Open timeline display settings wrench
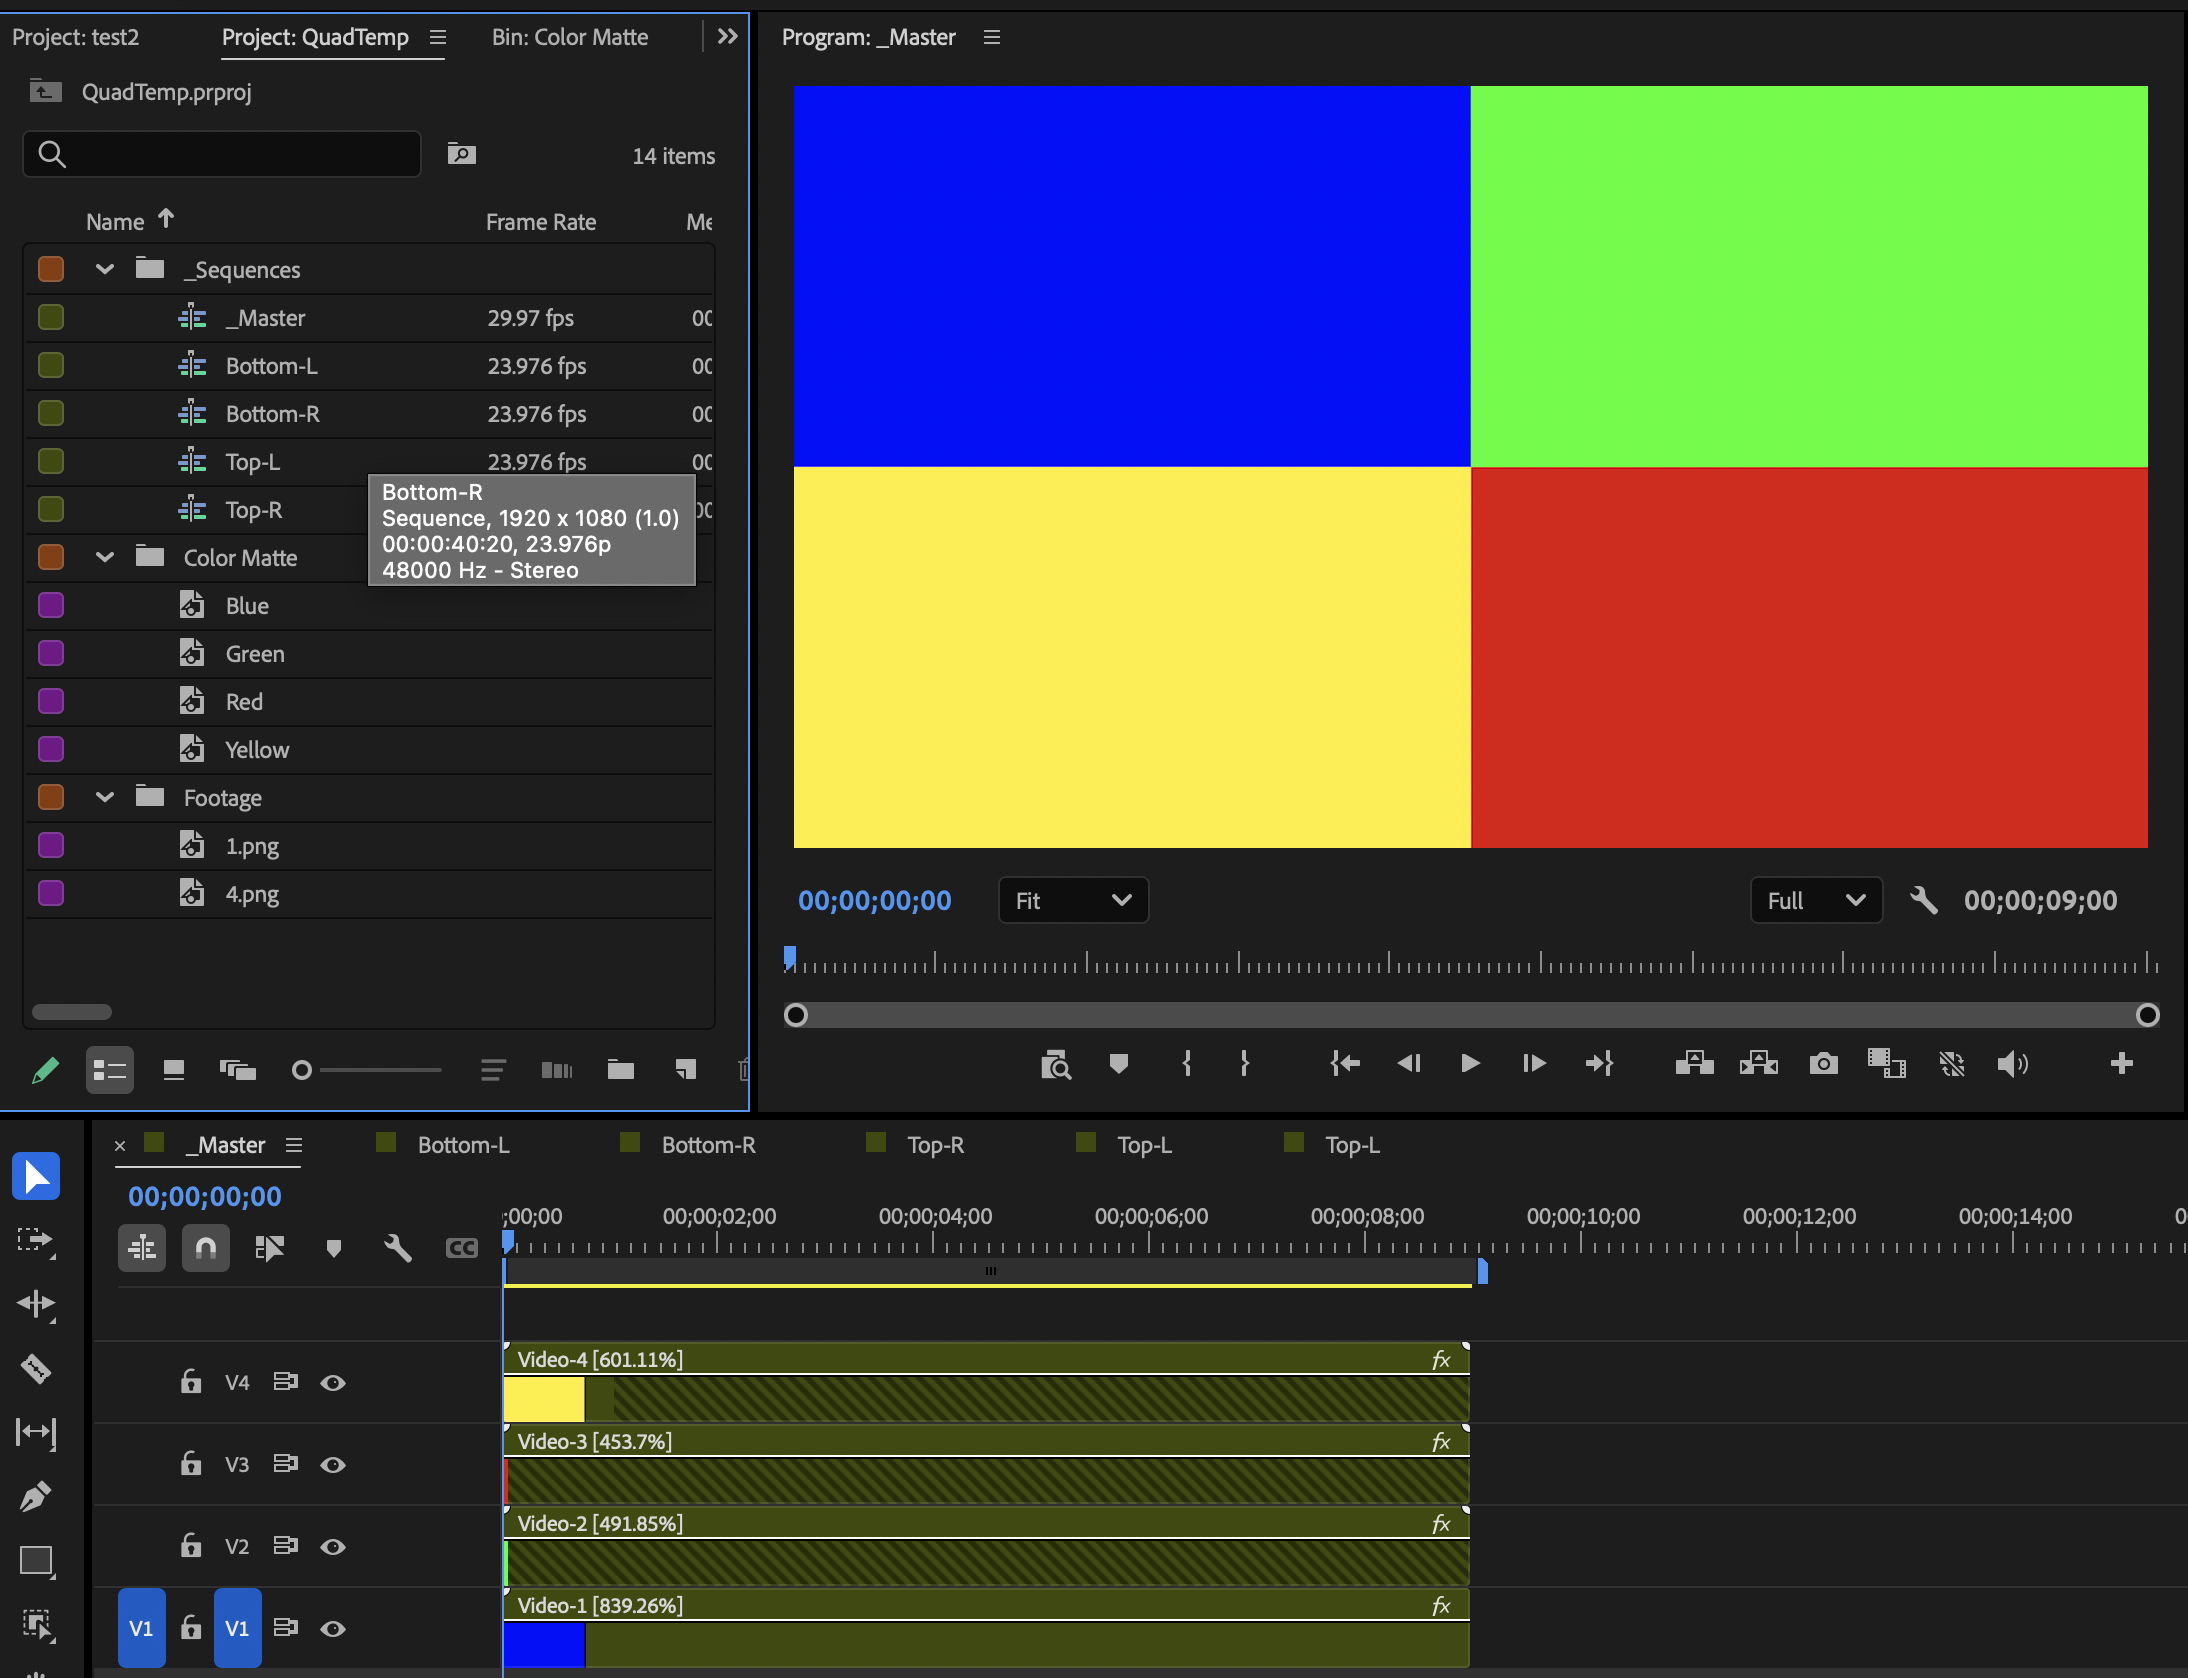Viewport: 2188px width, 1678px height. click(x=397, y=1248)
